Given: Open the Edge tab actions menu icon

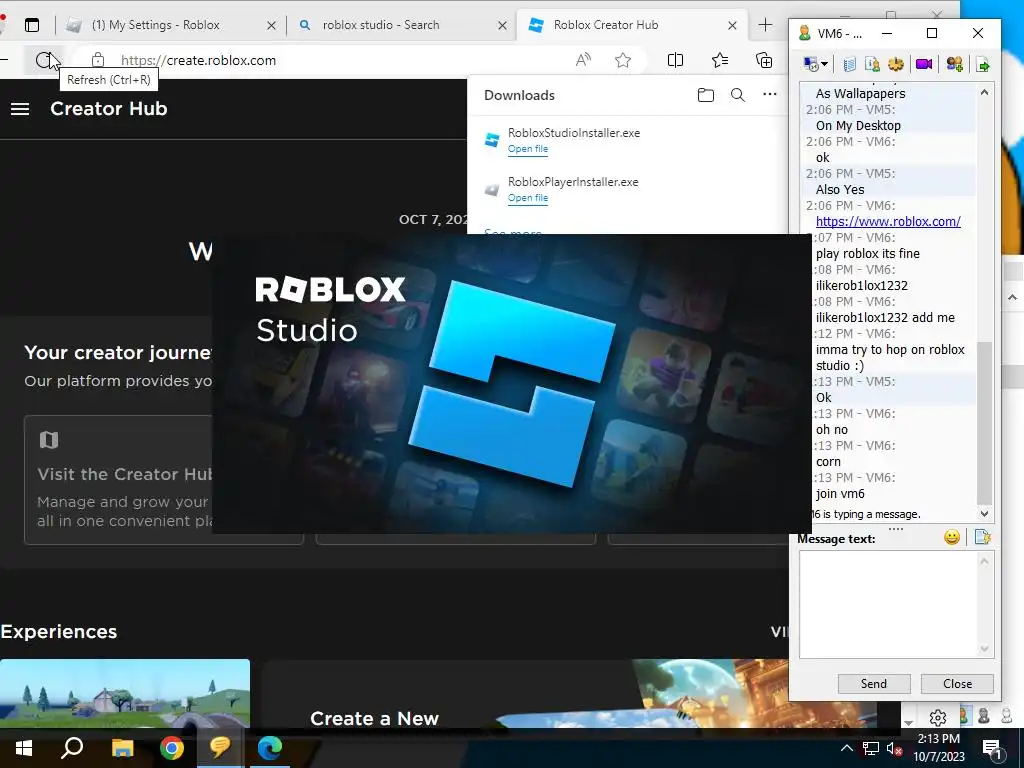Looking at the screenshot, I should click(31, 25).
